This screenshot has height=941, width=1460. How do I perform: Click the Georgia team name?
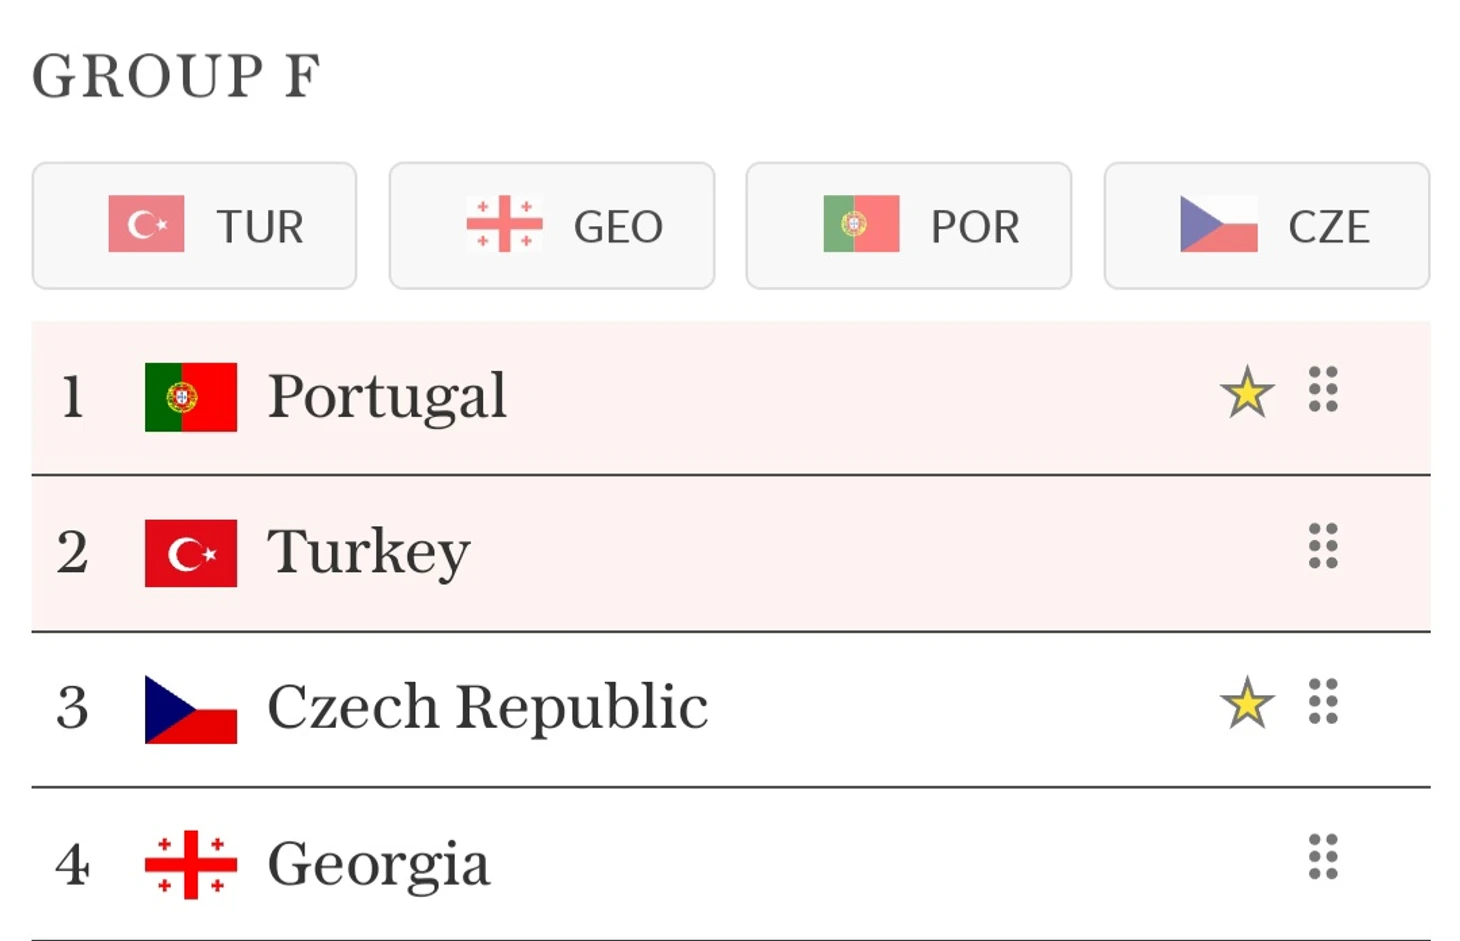tap(378, 864)
